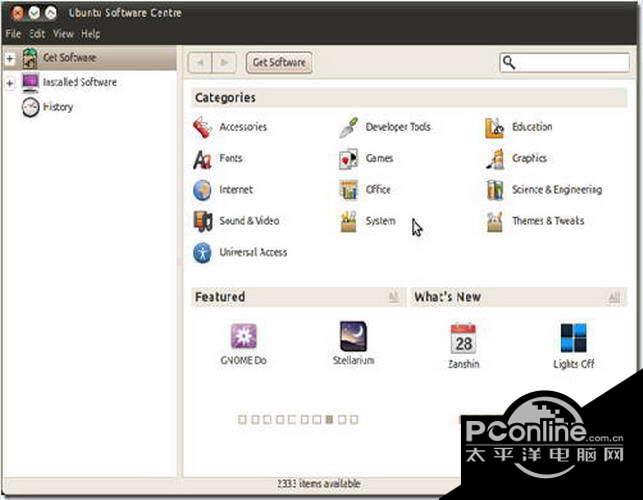Click the Installed Software monitor icon
The image size is (643, 500).
[x=30, y=82]
